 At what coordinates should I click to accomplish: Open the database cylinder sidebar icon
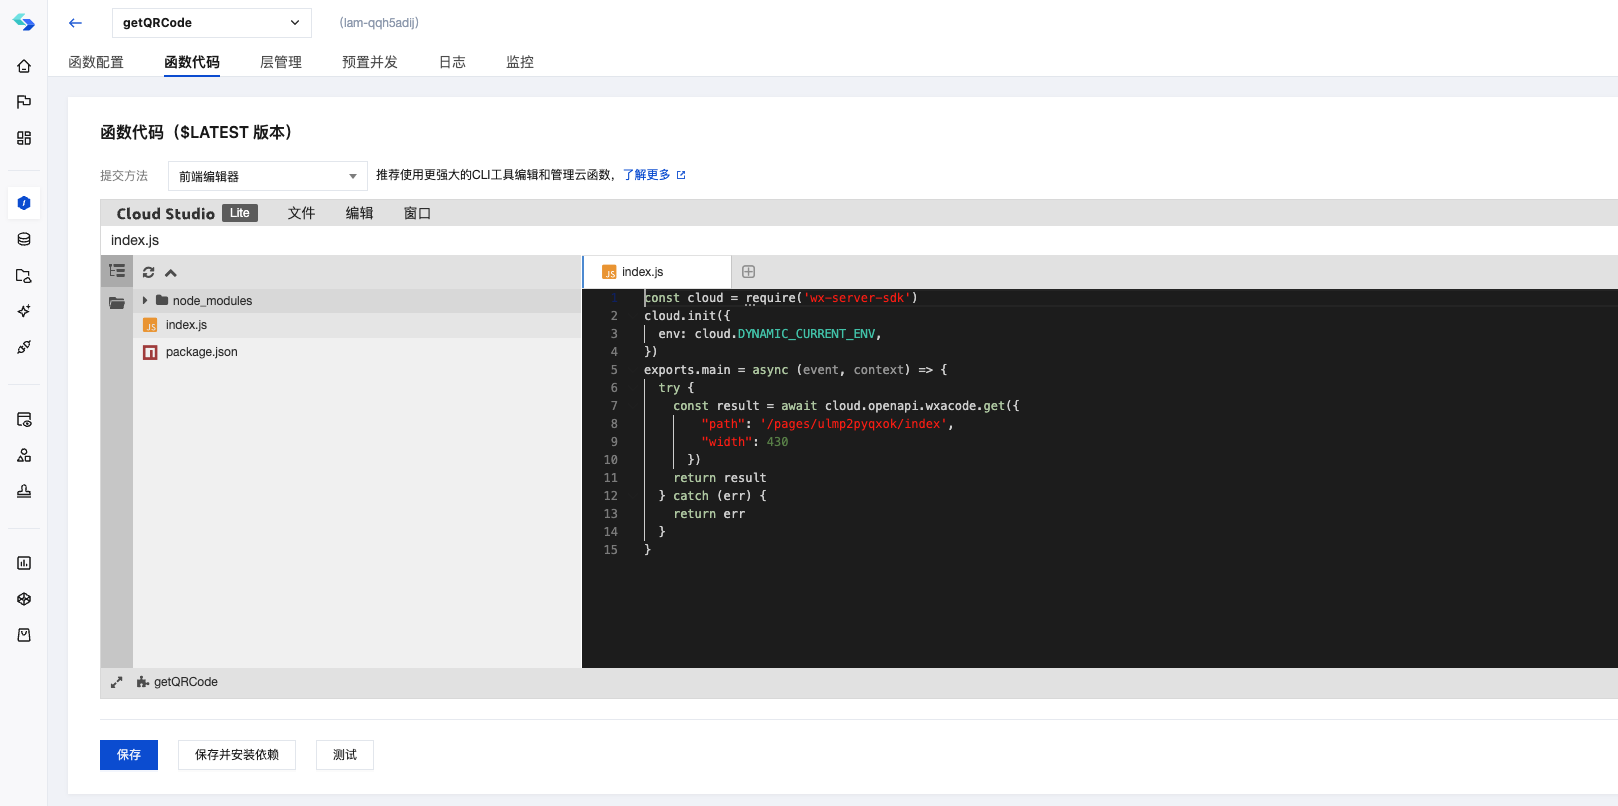click(24, 239)
